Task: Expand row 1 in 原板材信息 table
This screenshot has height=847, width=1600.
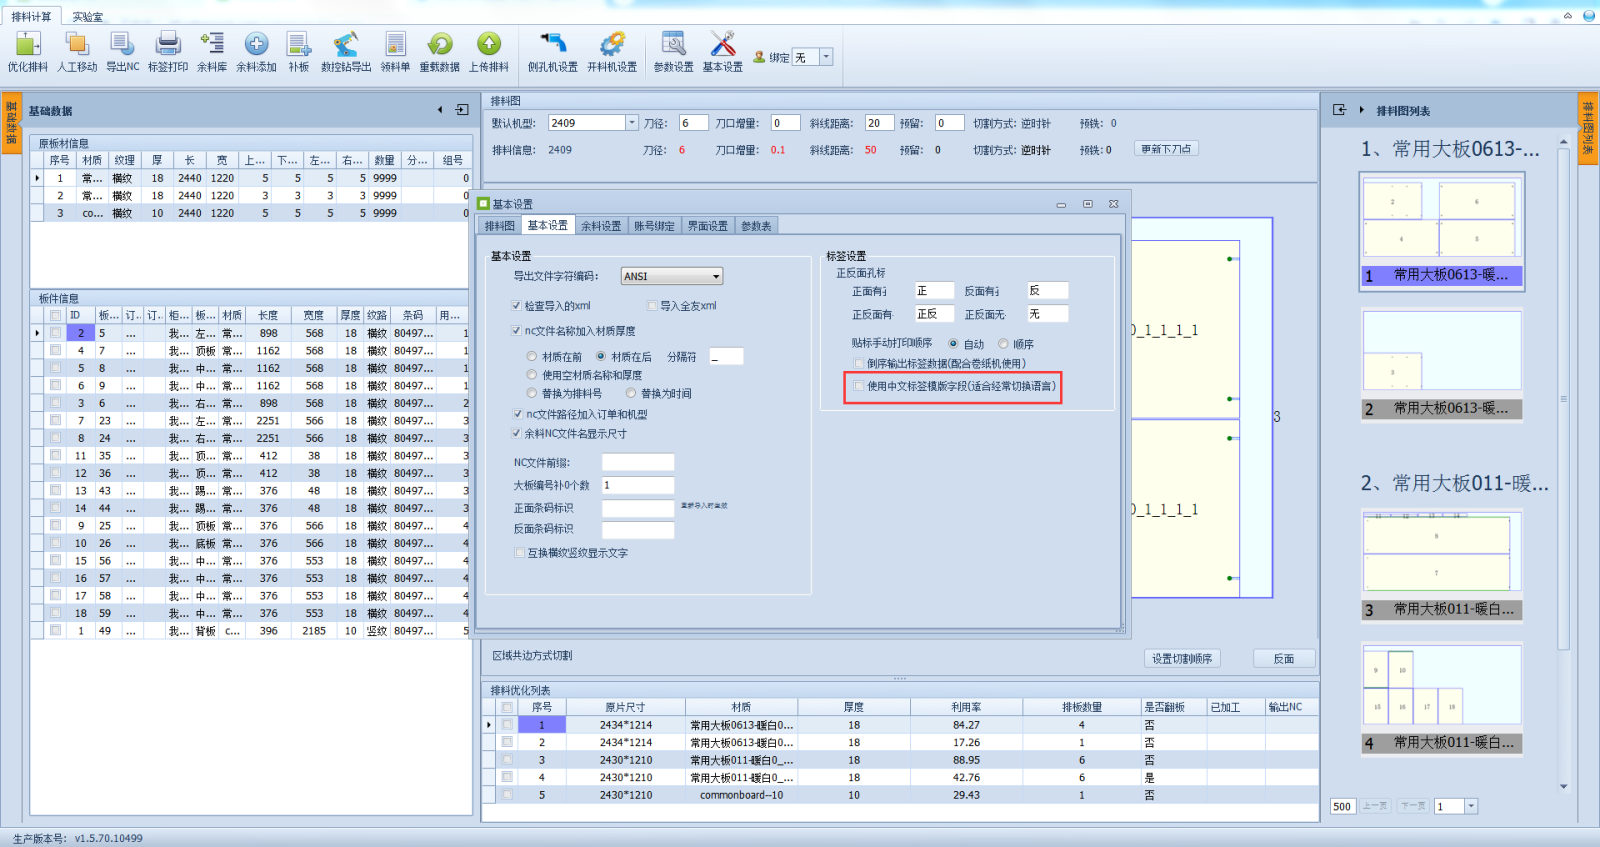Action: pyautogui.click(x=37, y=178)
